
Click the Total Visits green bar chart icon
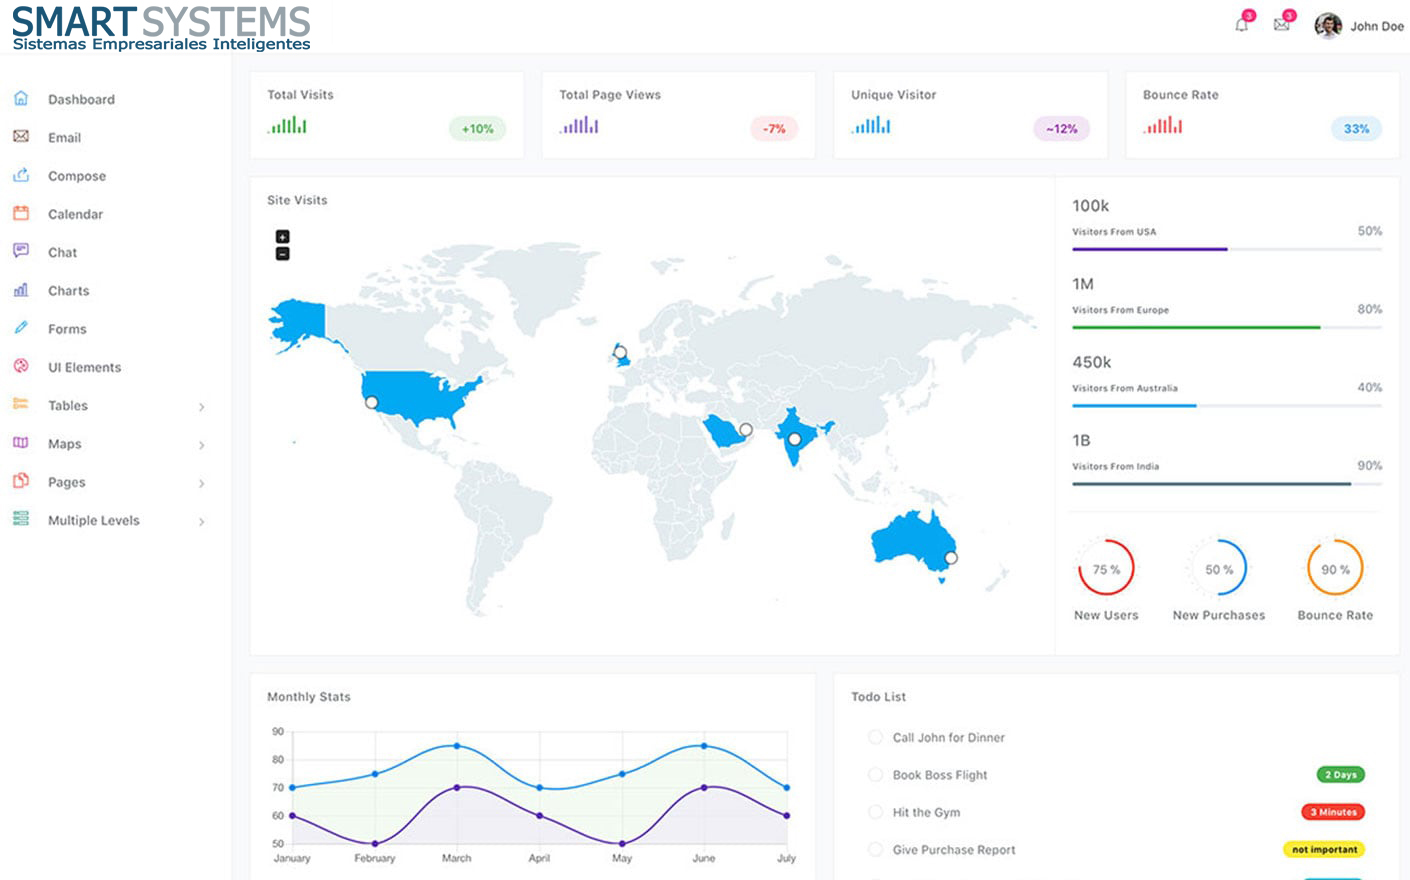coord(288,126)
